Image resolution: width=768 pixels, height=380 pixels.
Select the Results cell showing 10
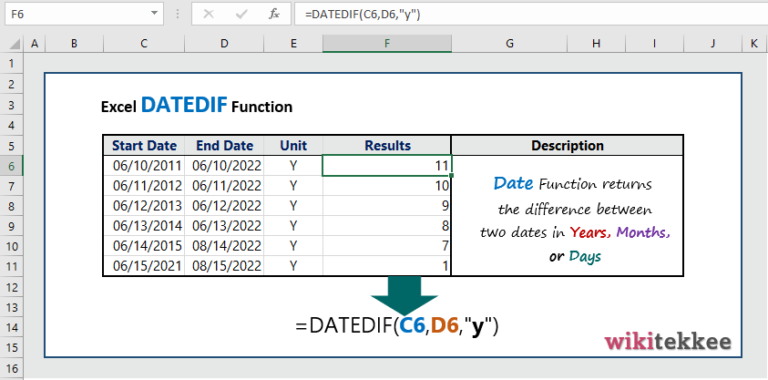(387, 186)
